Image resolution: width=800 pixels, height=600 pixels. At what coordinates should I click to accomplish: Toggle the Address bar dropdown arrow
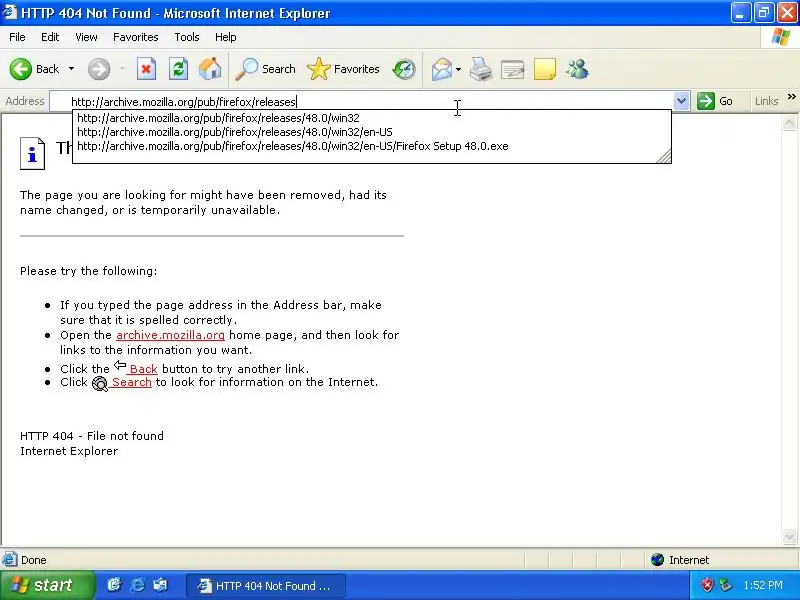click(681, 101)
